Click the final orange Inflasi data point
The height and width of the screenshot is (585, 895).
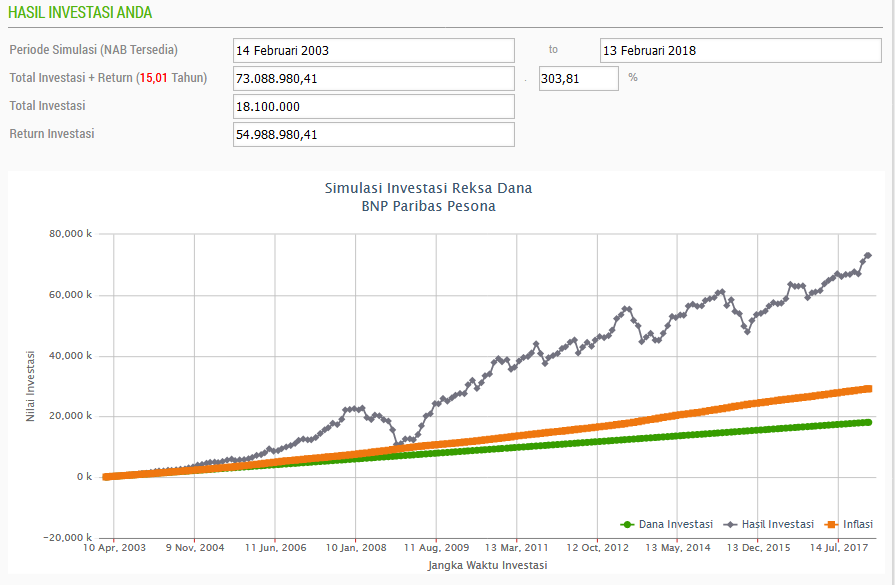pos(868,389)
